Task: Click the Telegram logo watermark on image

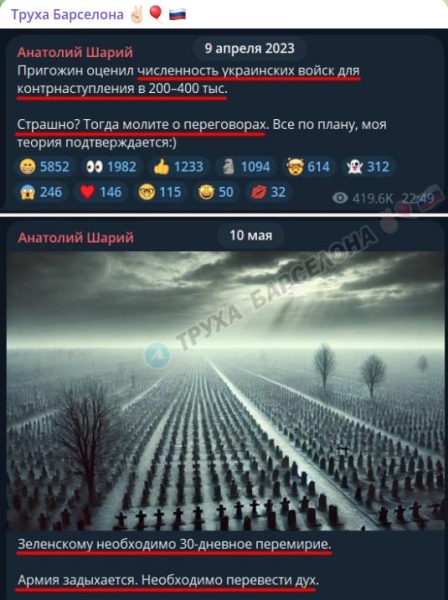Action: click(x=157, y=355)
